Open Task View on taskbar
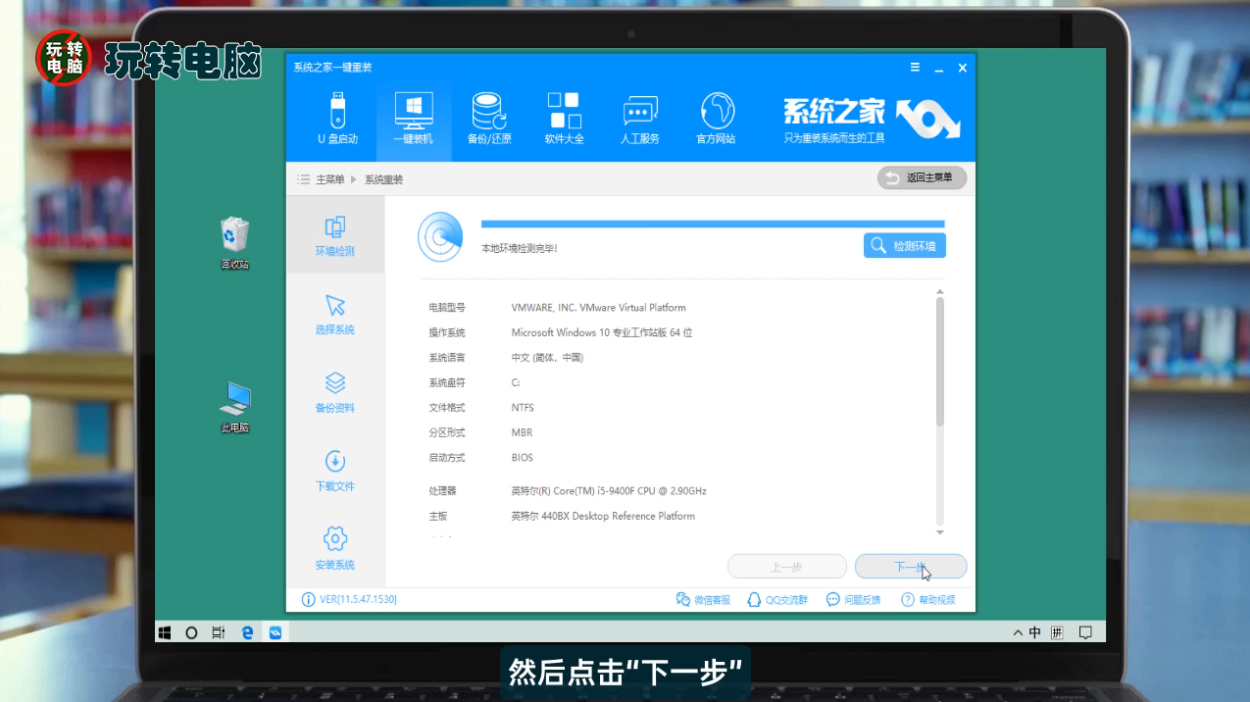Viewport: 1250px width, 702px height. (219, 633)
